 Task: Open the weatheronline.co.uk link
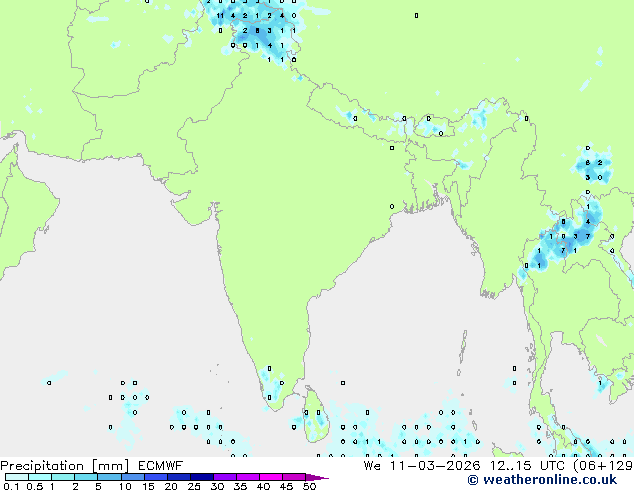pyautogui.click(x=542, y=480)
